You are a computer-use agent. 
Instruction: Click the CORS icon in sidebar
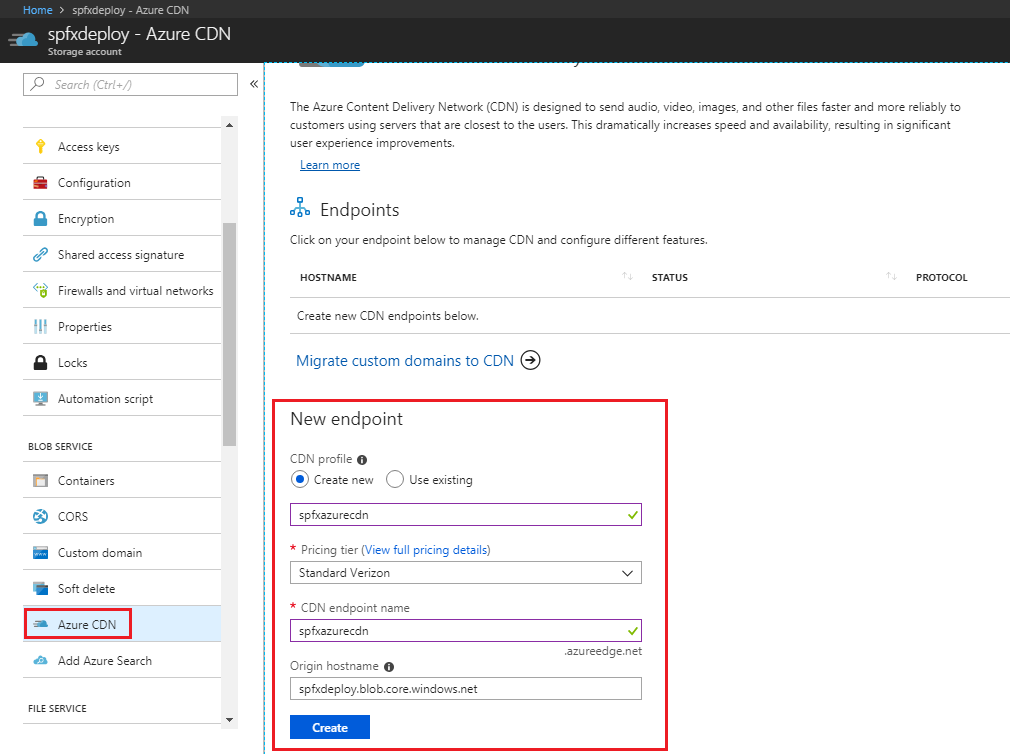41,517
